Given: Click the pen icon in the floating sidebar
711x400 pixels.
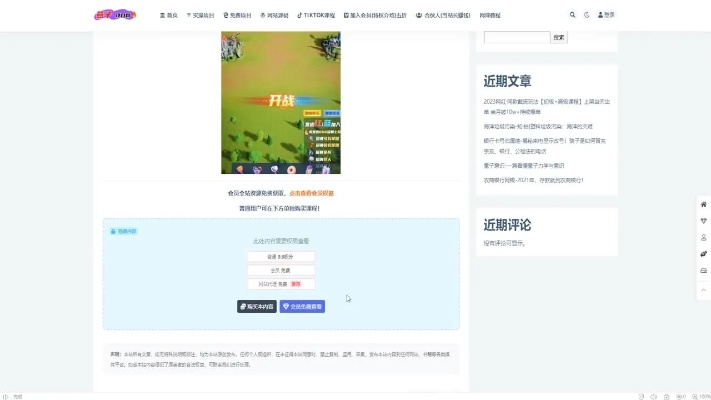Looking at the screenshot, I should (703, 254).
